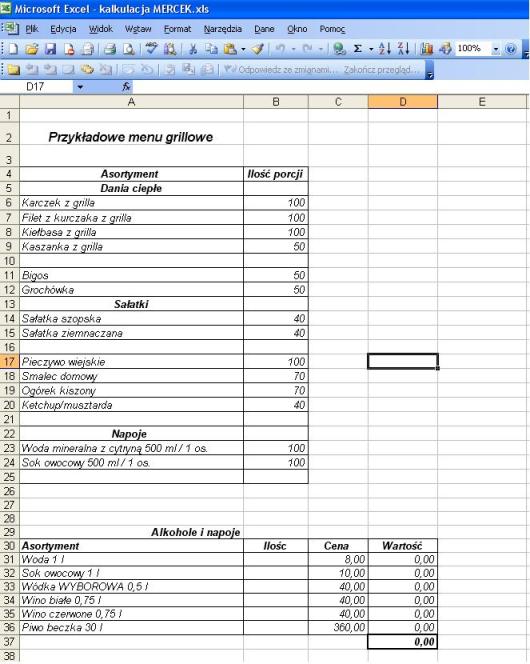The height and width of the screenshot is (664, 530).
Task: Sort descending Z to A
Action: pos(403,49)
